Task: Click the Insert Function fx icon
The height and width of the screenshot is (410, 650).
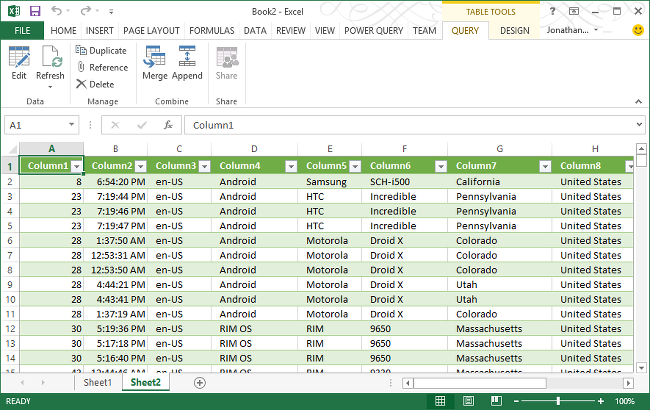Action: click(168, 125)
